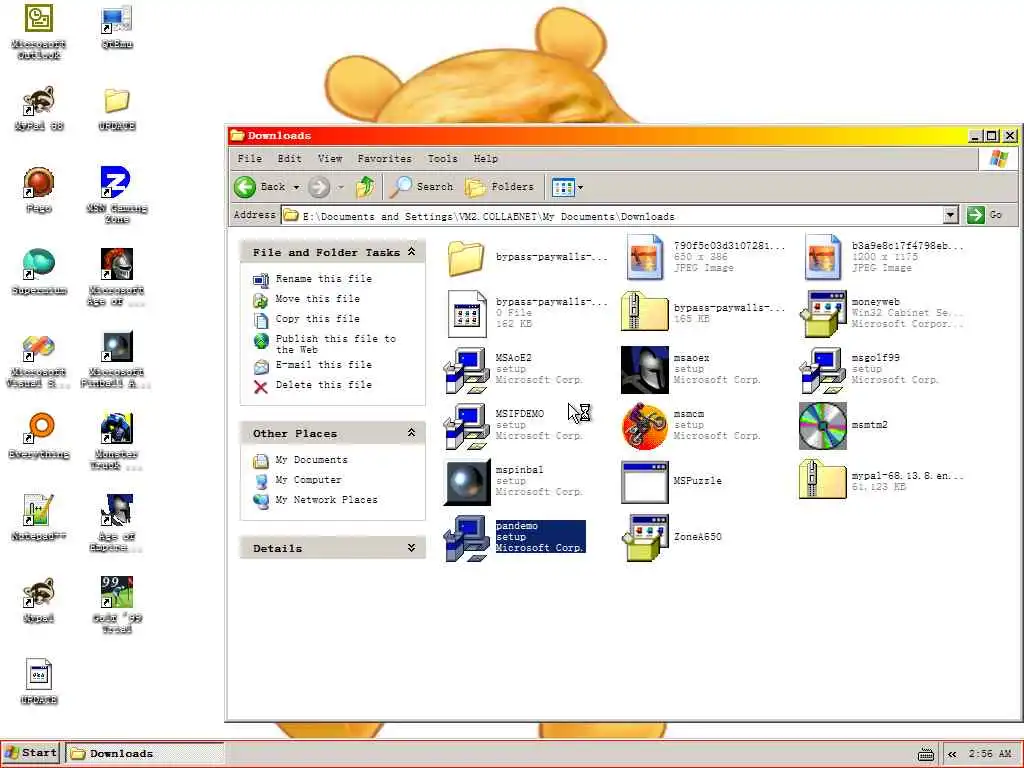Image resolution: width=1024 pixels, height=768 pixels.
Task: Open the Pegs desktop shortcut
Action: [39, 190]
